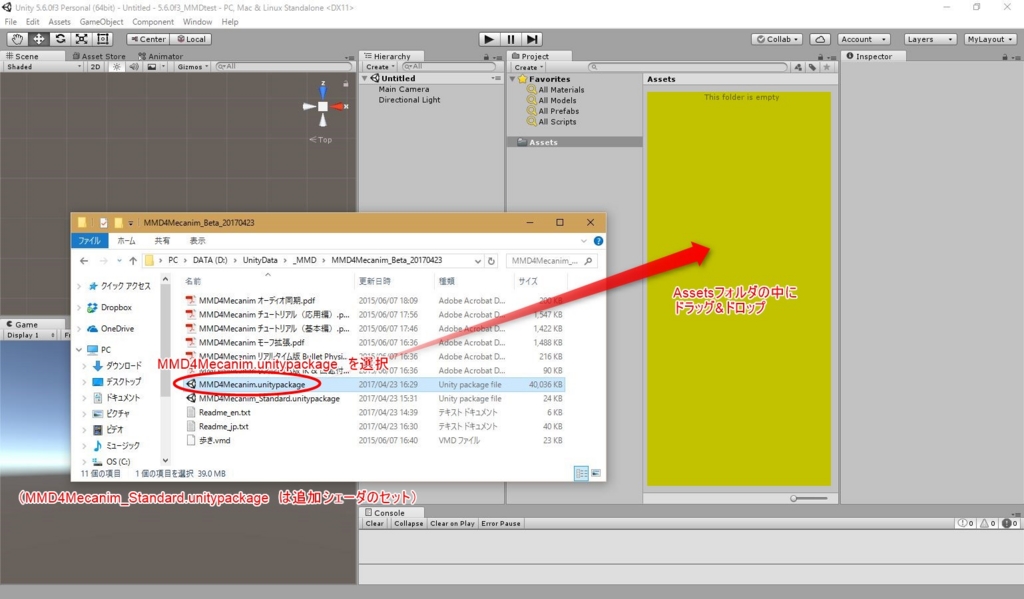
Task: Toggle Center pivot mode button
Action: pos(148,39)
